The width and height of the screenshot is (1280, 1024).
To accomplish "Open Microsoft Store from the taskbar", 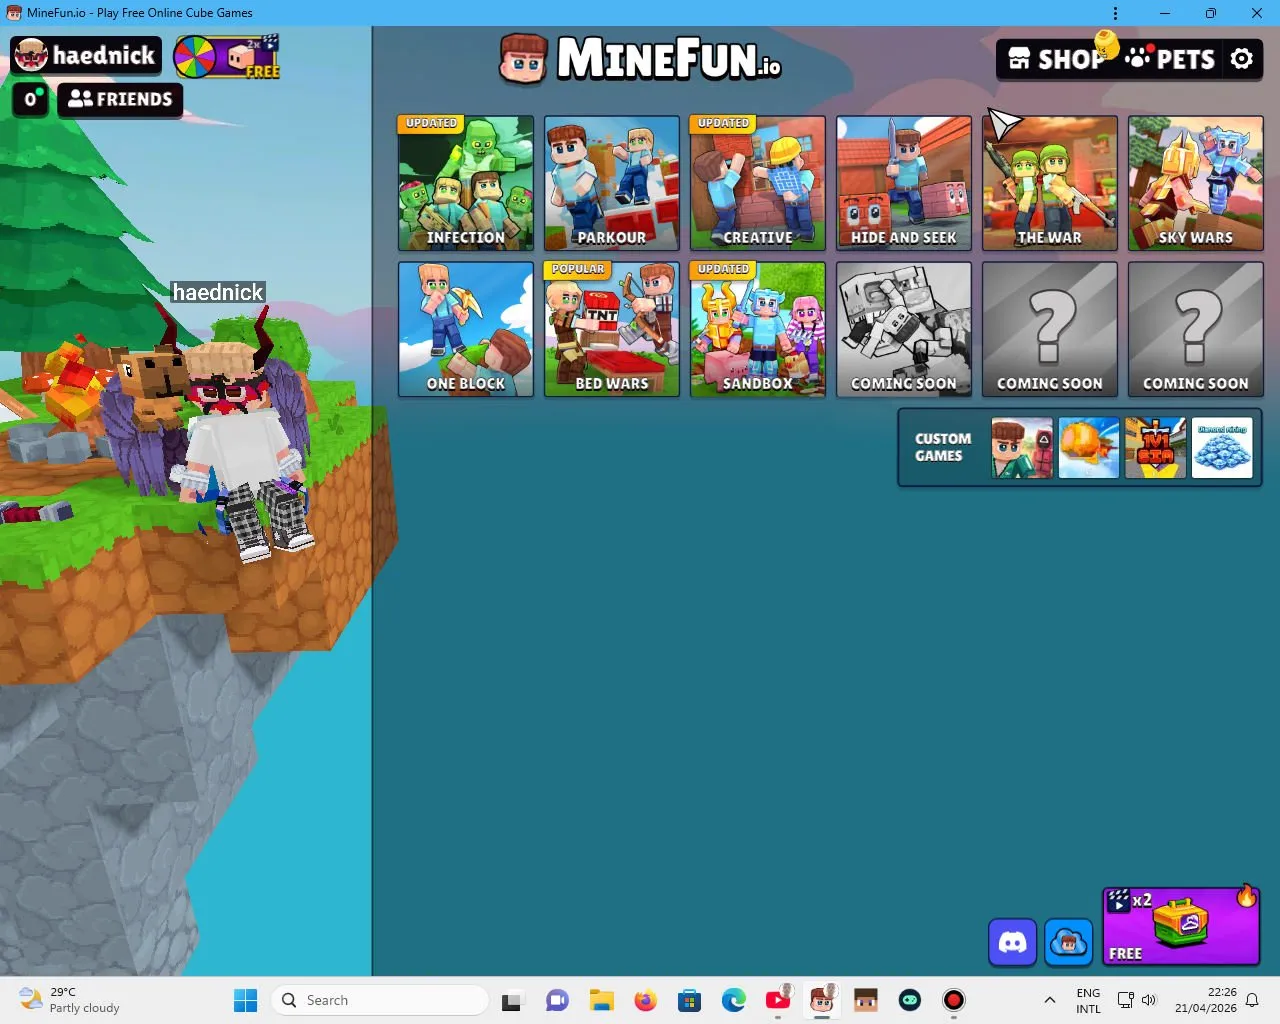I will coord(689,1000).
